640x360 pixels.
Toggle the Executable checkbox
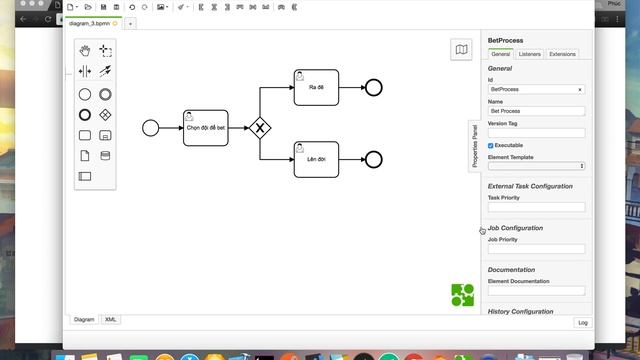point(491,145)
